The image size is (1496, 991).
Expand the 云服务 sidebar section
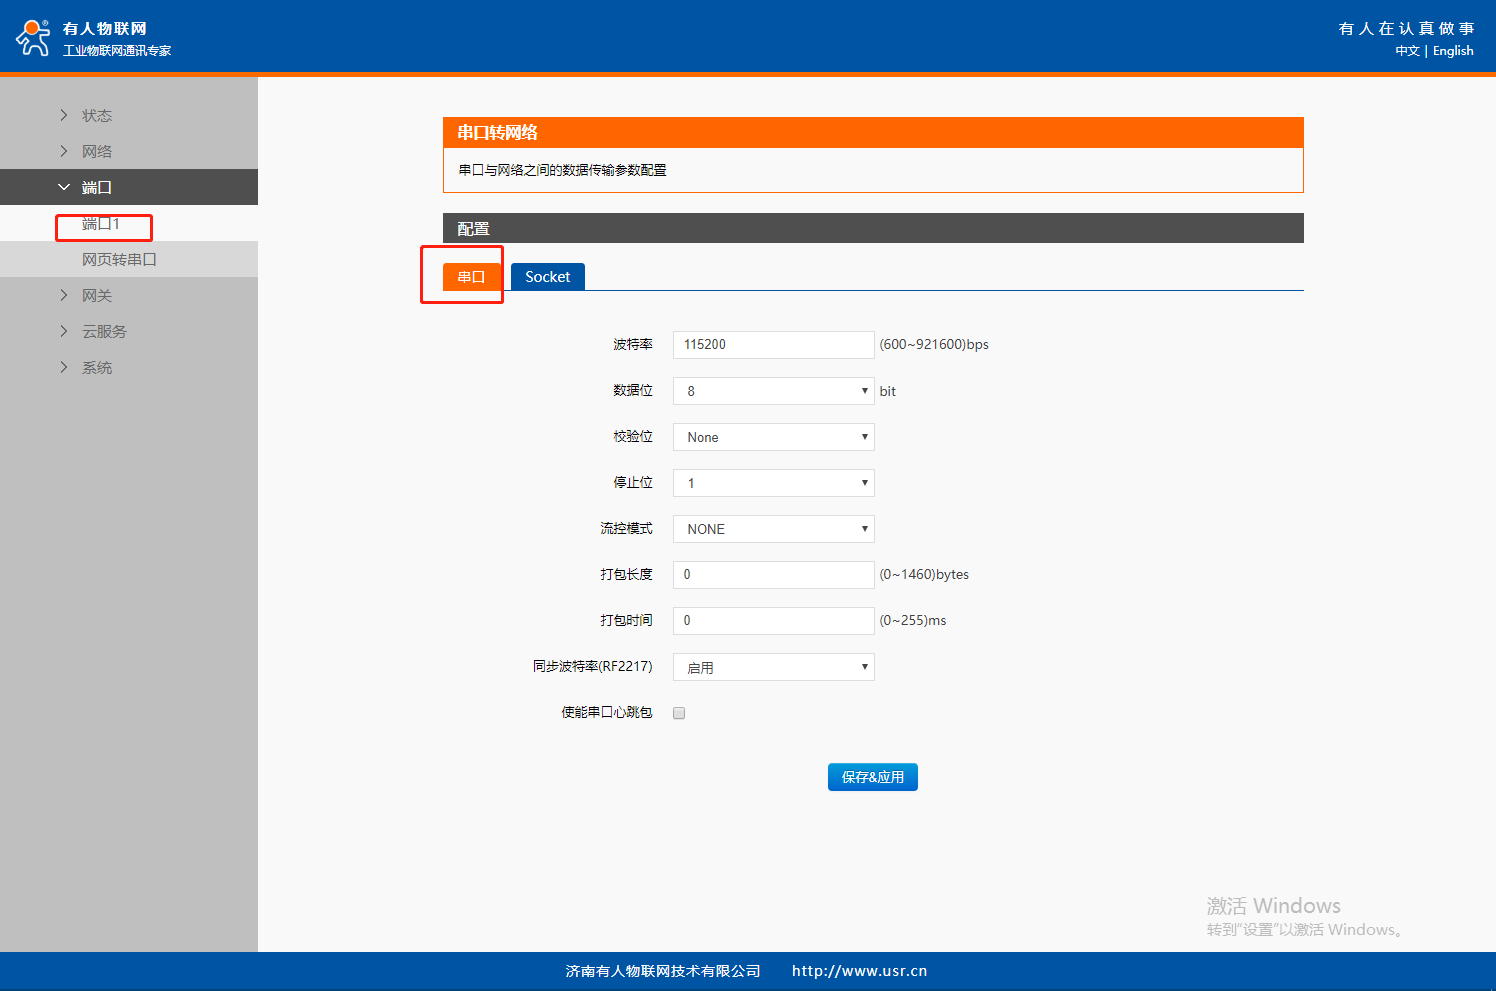104,331
